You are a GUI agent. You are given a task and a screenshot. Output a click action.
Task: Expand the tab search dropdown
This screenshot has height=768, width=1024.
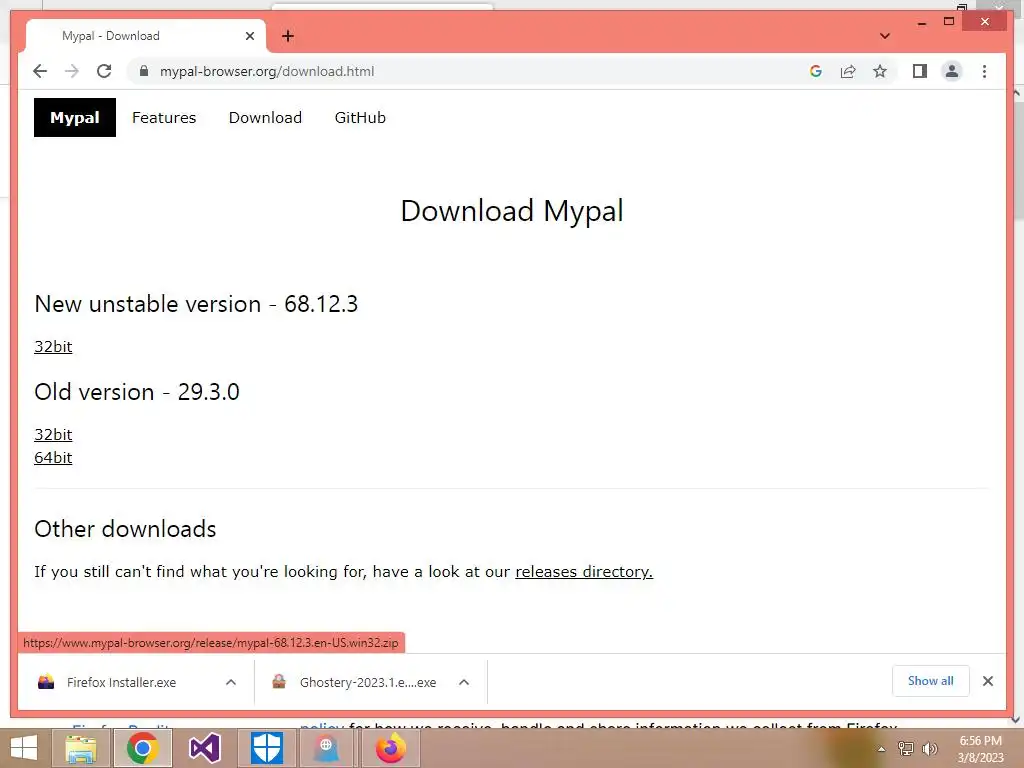pyautogui.click(x=885, y=36)
